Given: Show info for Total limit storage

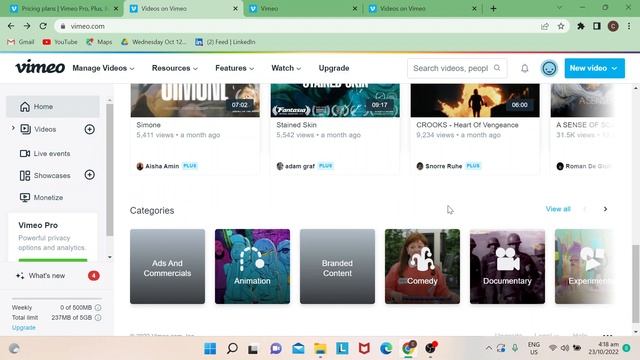Looking at the screenshot, I should [98, 317].
